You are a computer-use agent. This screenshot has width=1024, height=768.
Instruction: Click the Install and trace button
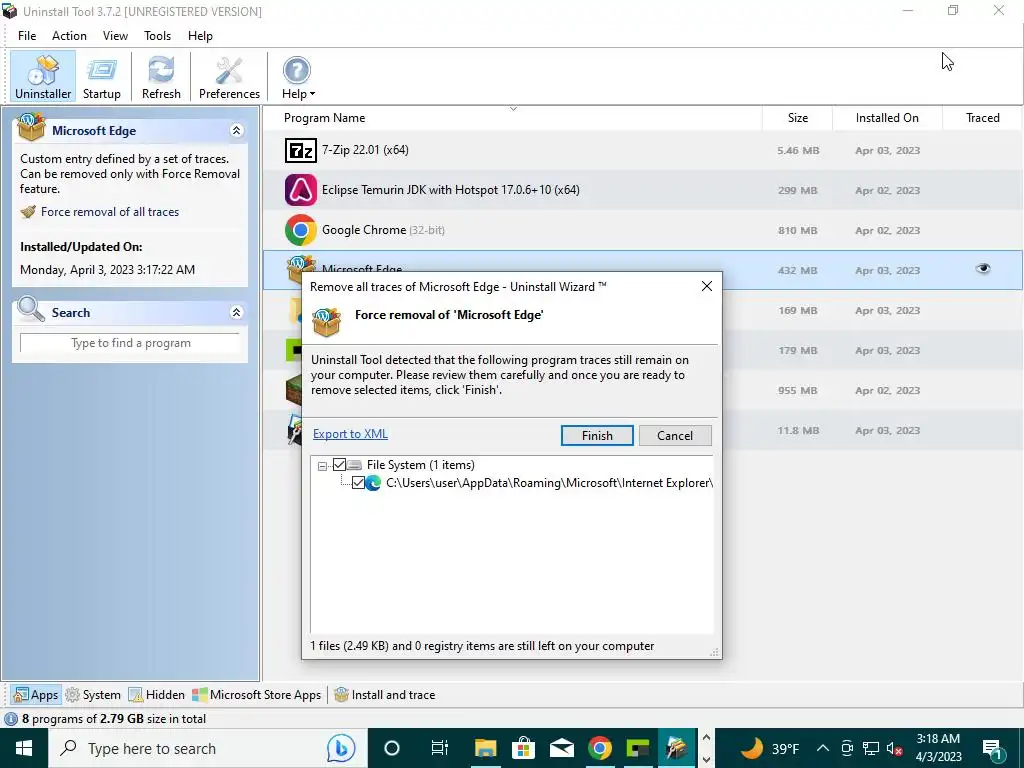385,695
